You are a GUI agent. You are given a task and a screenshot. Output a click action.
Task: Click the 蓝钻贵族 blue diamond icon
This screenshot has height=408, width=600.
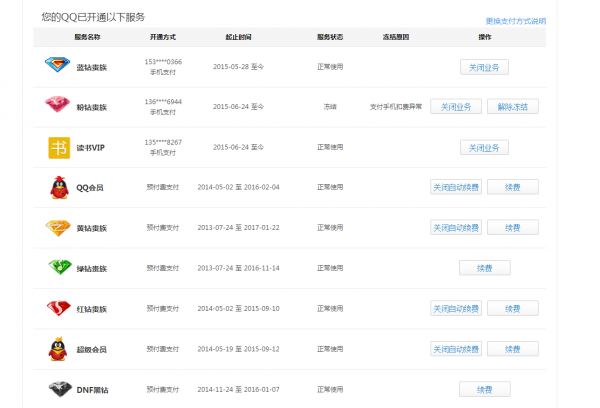point(57,64)
